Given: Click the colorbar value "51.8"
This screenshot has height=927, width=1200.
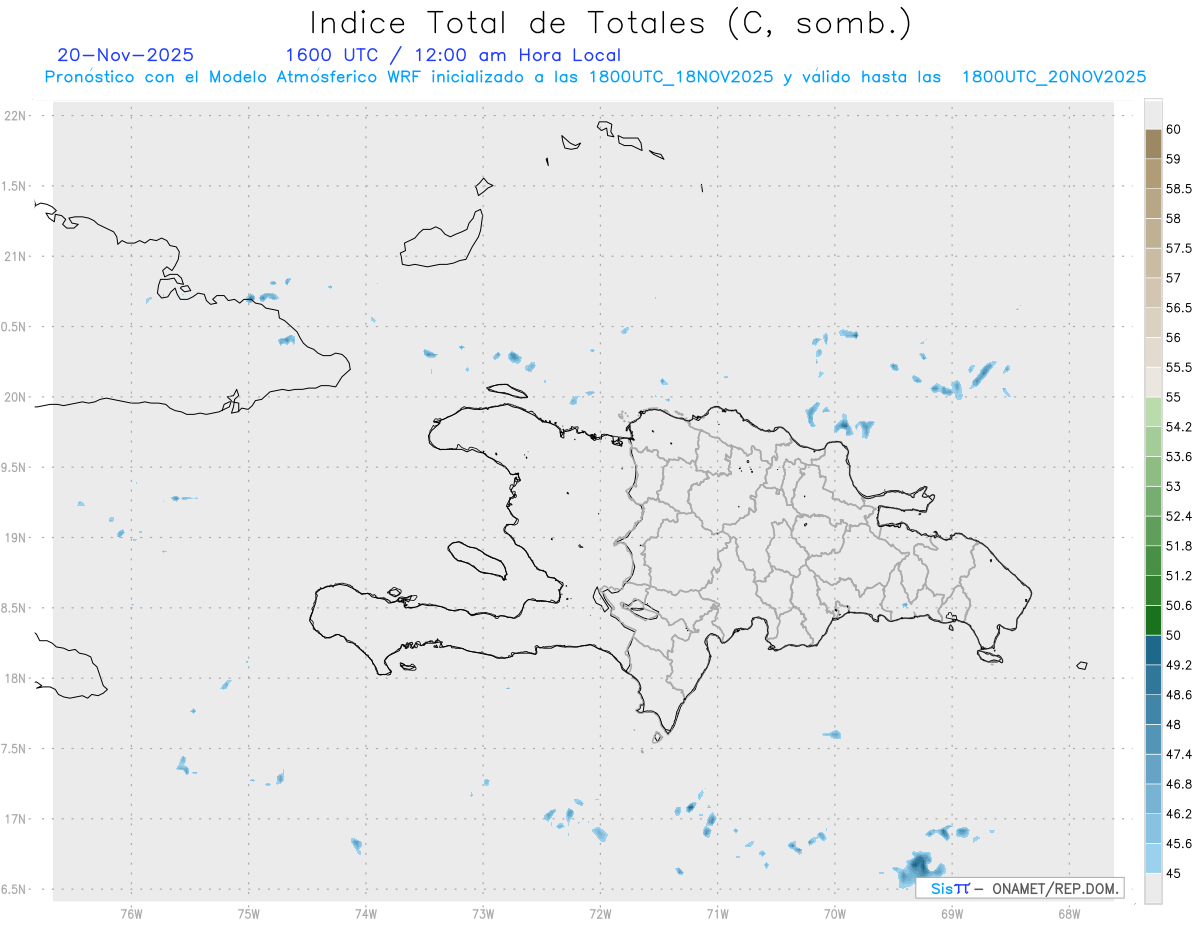Looking at the screenshot, I should [x=1178, y=546].
